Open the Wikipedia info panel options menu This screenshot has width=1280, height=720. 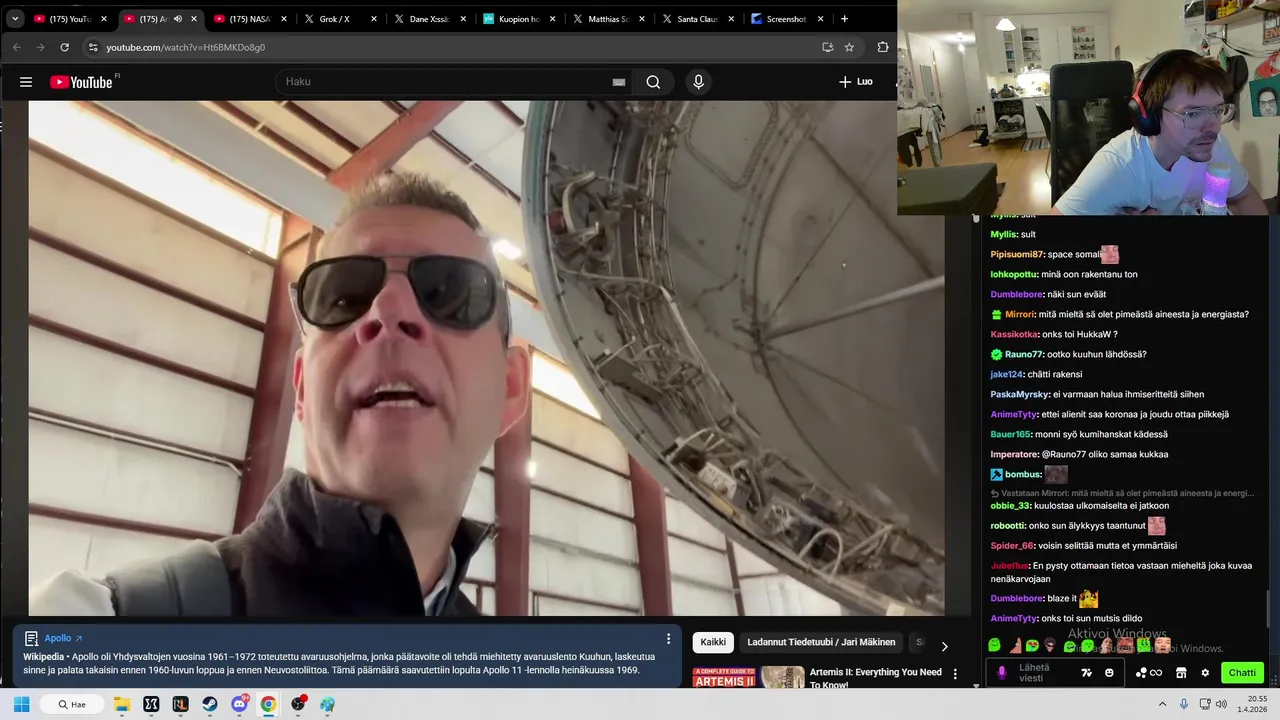click(668, 638)
